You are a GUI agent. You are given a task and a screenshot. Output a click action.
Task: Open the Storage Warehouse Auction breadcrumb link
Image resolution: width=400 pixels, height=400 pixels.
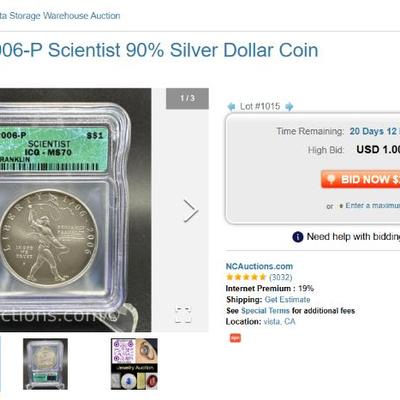click(60, 16)
